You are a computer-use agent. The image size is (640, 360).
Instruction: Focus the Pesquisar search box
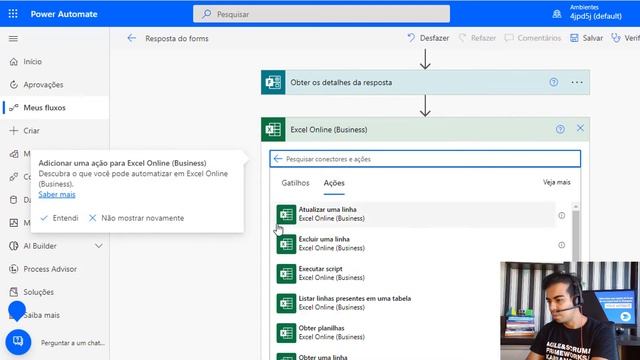(x=322, y=14)
